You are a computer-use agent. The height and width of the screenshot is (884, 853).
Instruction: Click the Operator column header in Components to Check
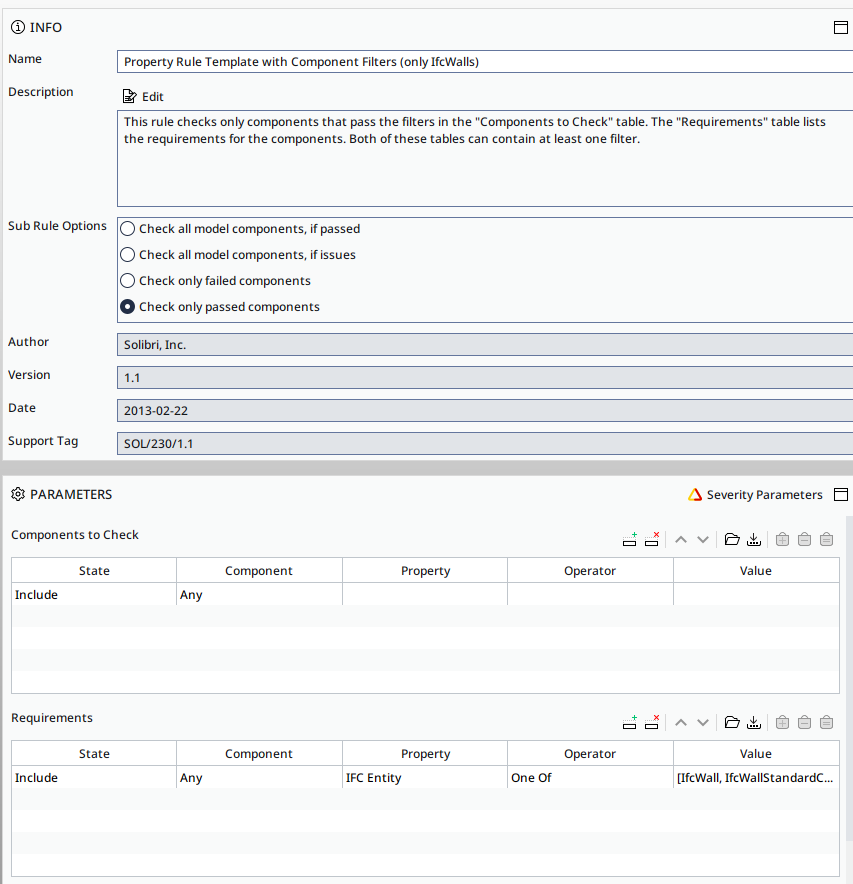point(590,571)
